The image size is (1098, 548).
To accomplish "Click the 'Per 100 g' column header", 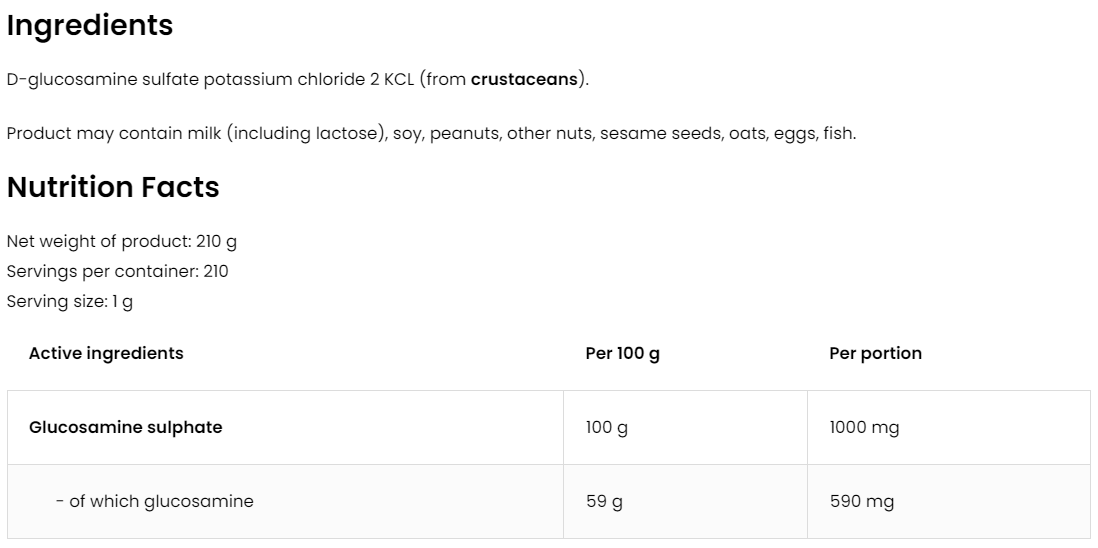I will 622,353.
